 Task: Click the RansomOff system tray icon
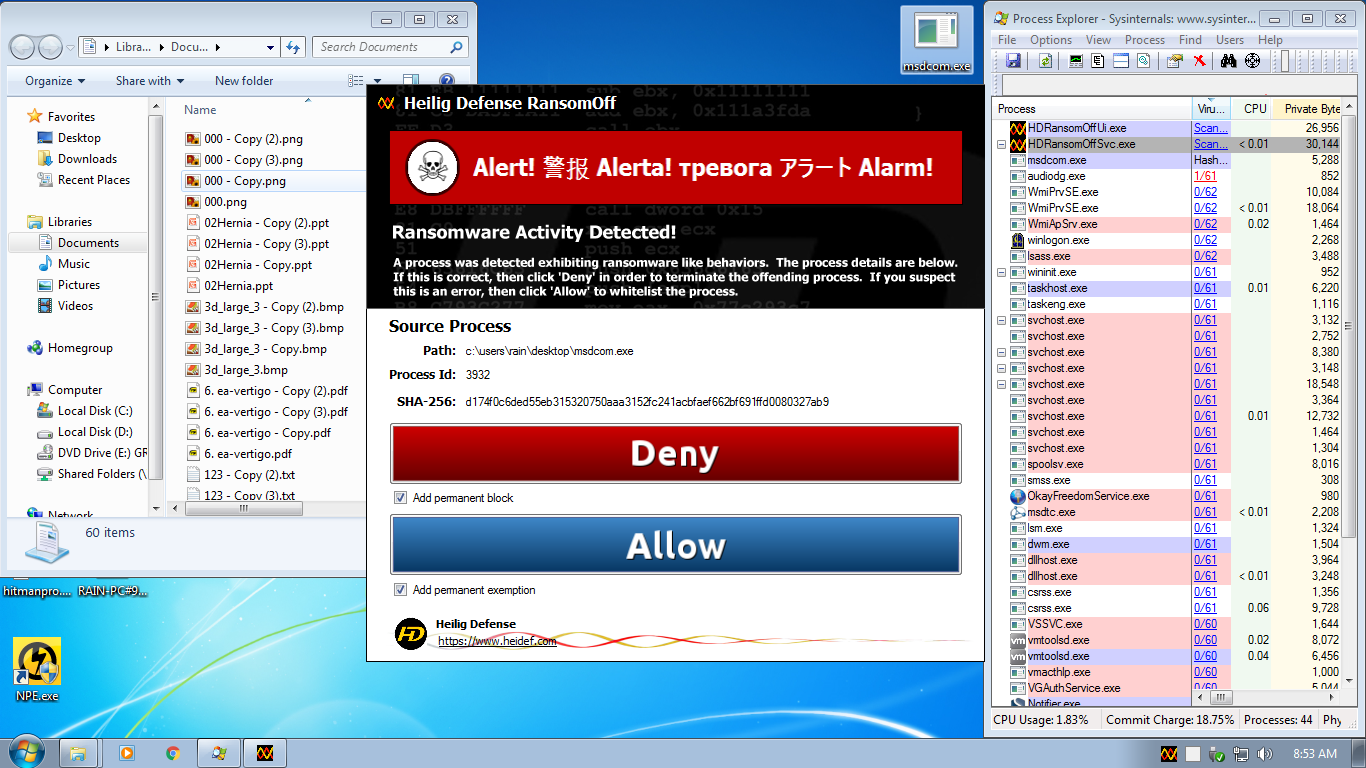tap(1169, 753)
